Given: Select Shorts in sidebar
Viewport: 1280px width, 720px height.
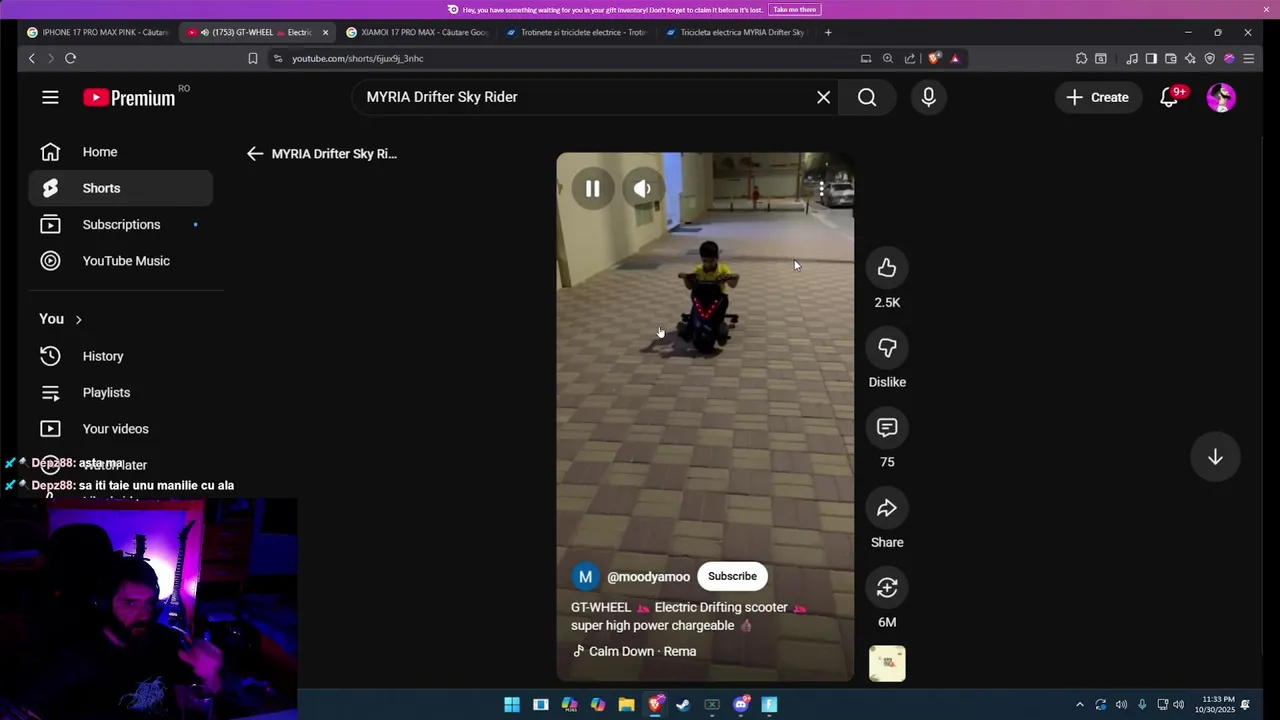Looking at the screenshot, I should click(120, 188).
